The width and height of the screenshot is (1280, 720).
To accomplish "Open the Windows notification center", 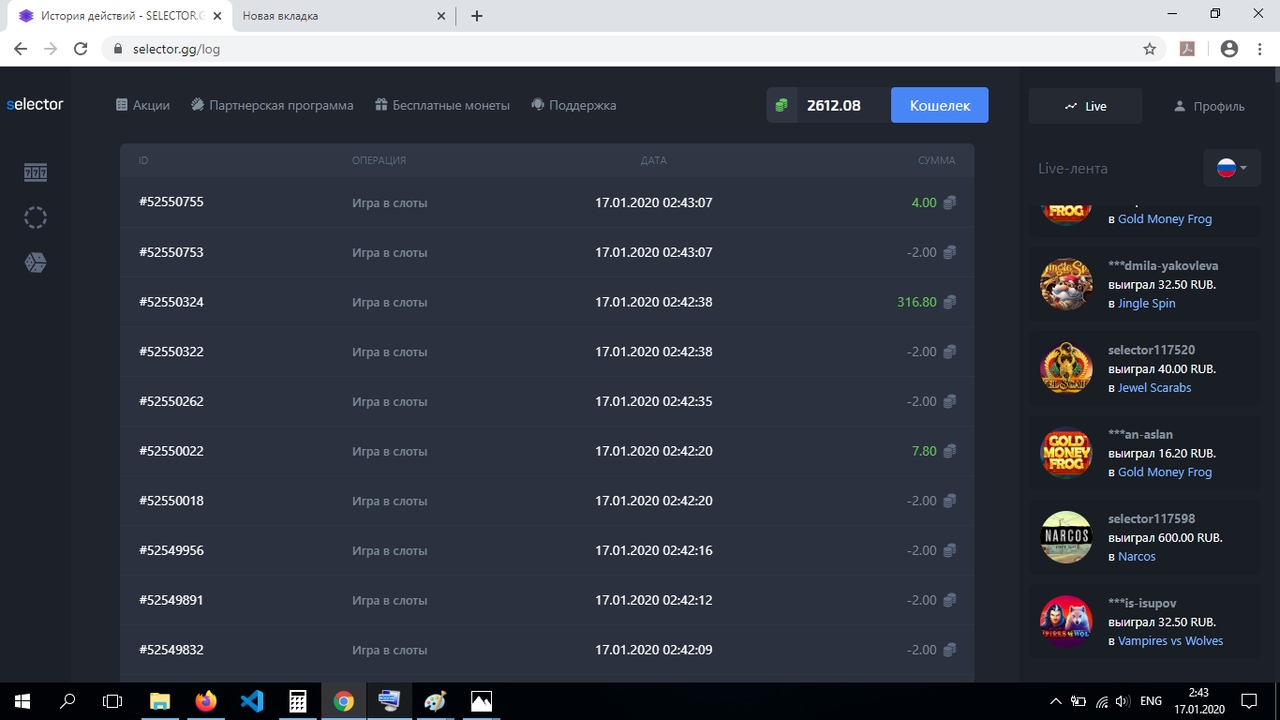I will pos(1249,701).
